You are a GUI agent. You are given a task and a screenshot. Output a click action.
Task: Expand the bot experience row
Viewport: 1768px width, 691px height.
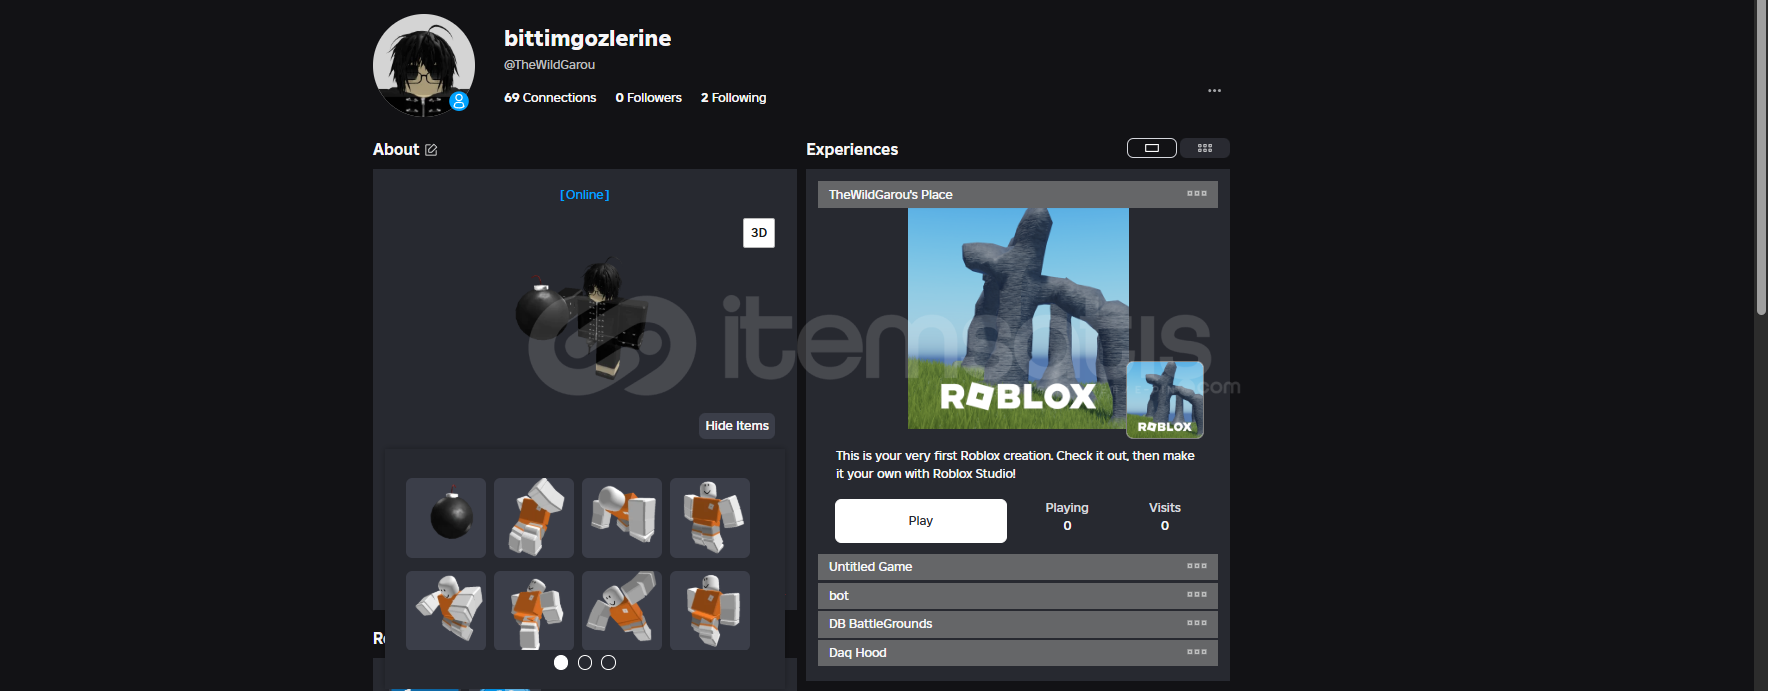(1018, 596)
